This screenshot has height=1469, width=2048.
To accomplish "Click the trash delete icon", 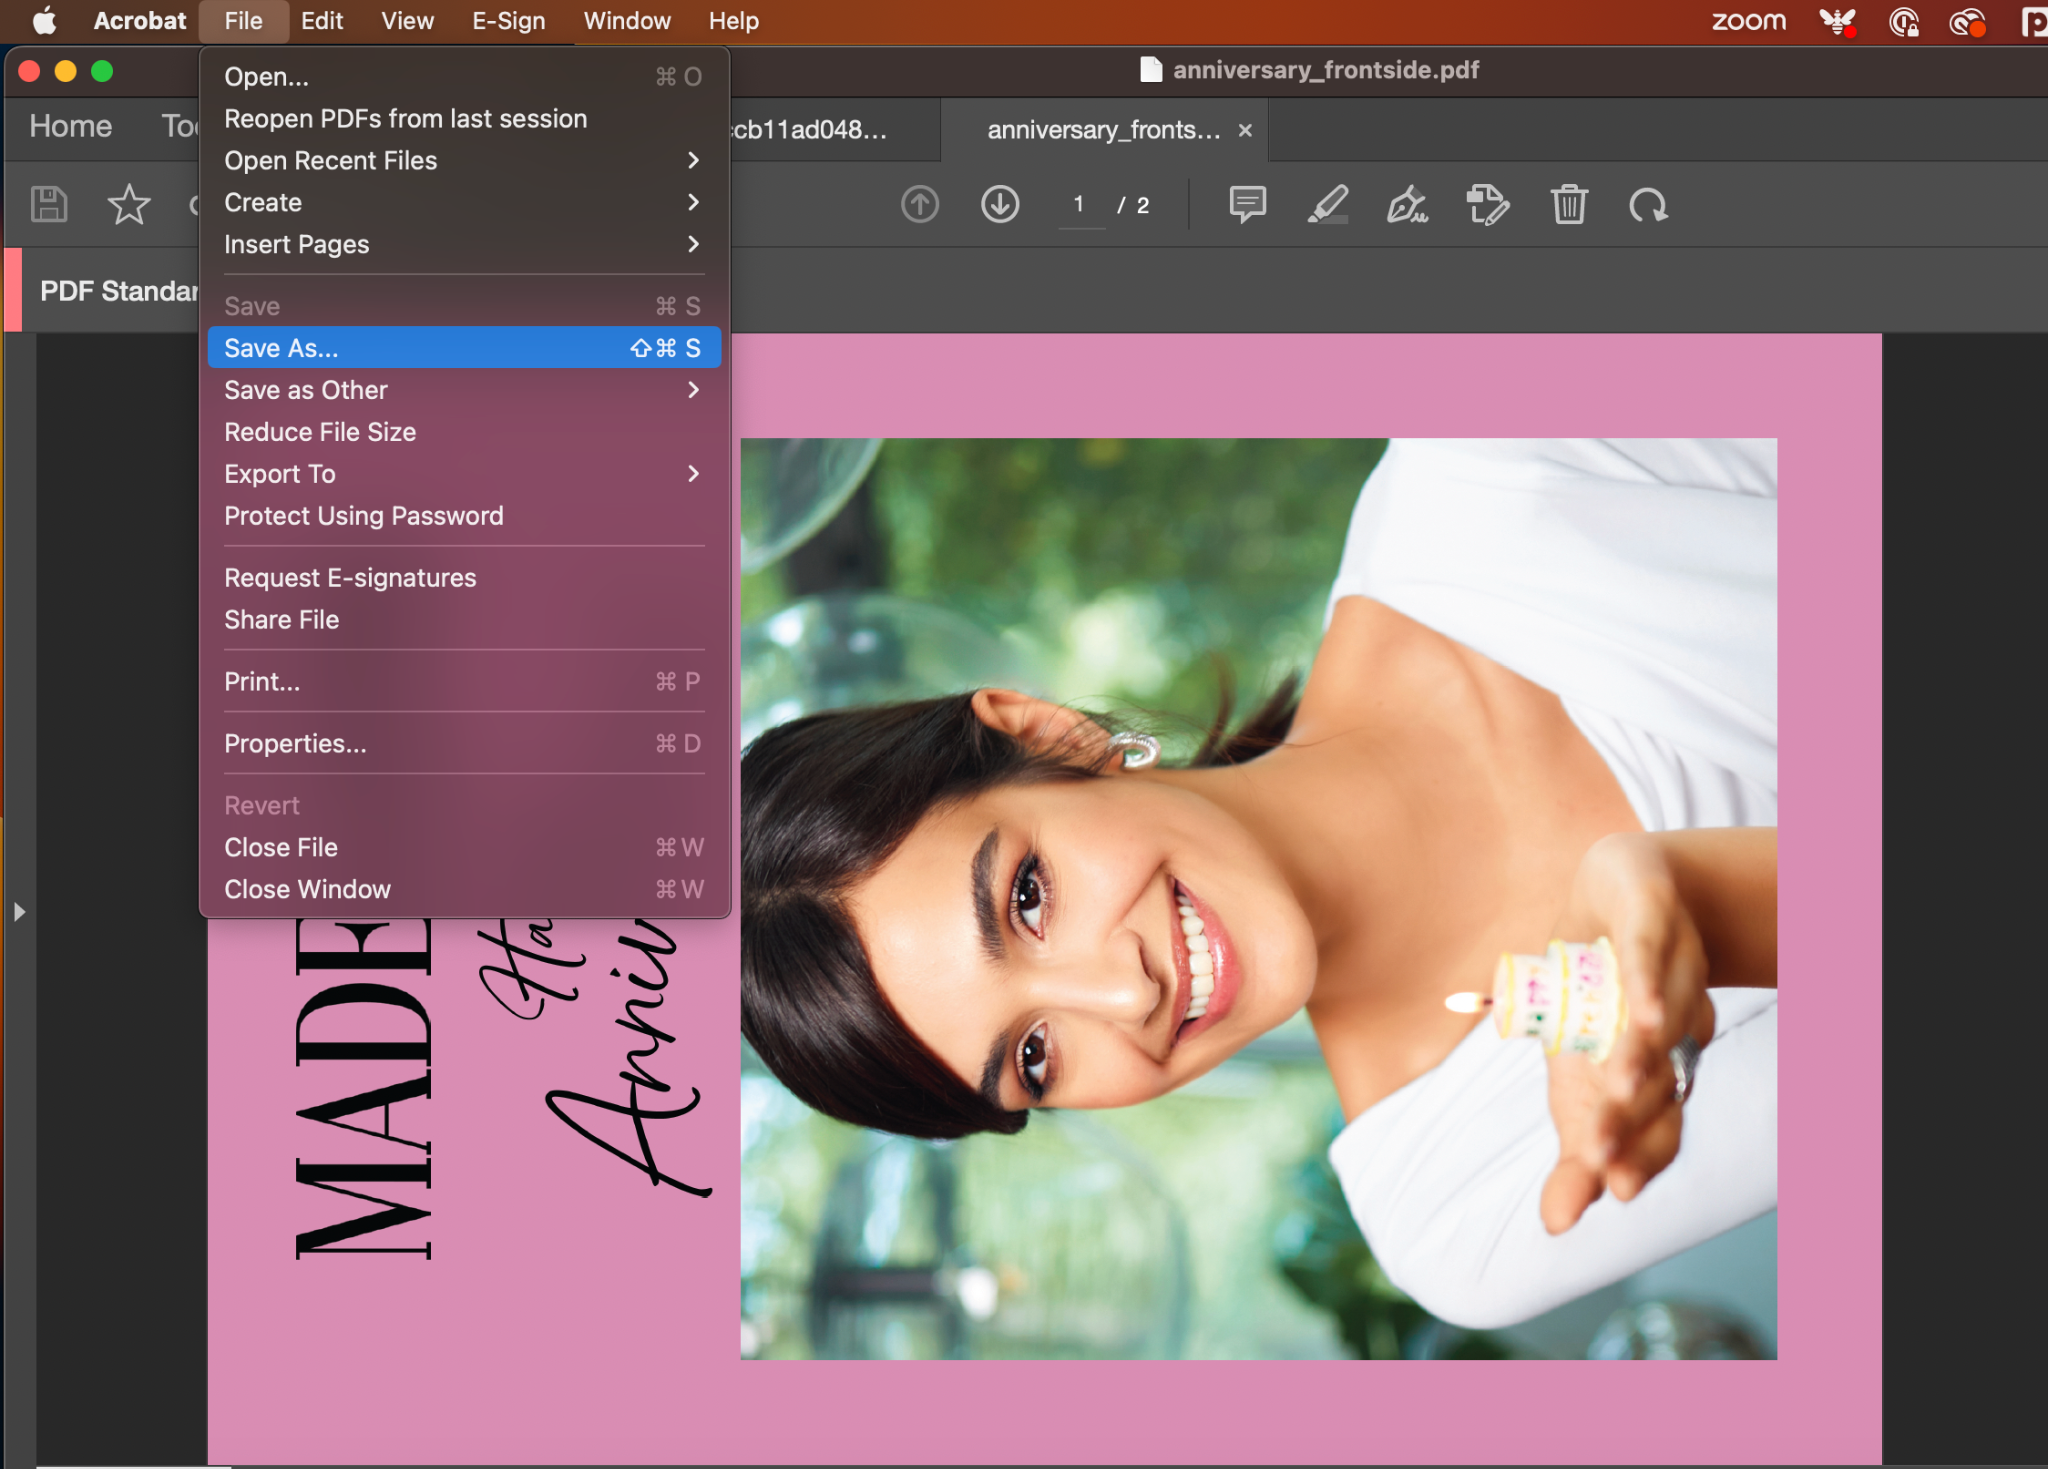I will [1568, 204].
